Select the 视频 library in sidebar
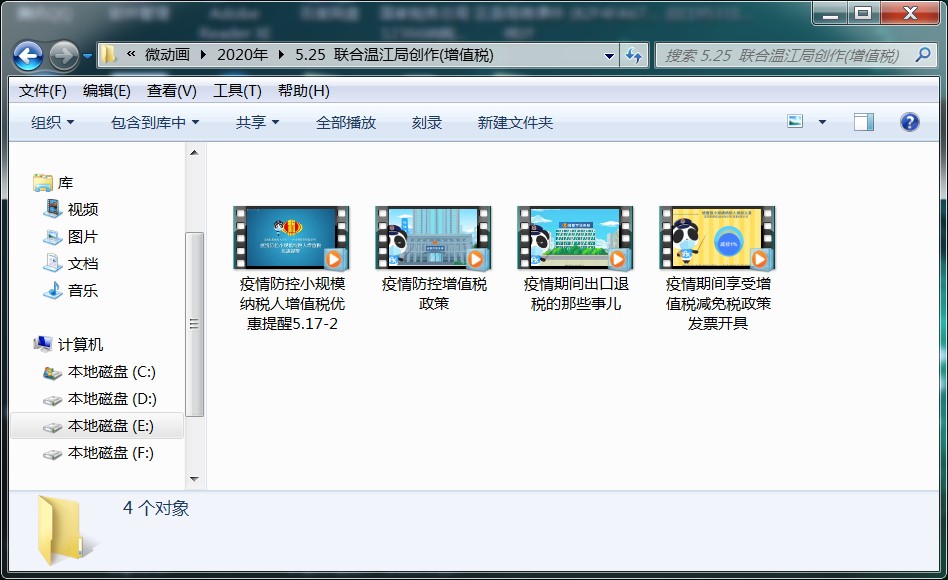948x580 pixels. 82,210
